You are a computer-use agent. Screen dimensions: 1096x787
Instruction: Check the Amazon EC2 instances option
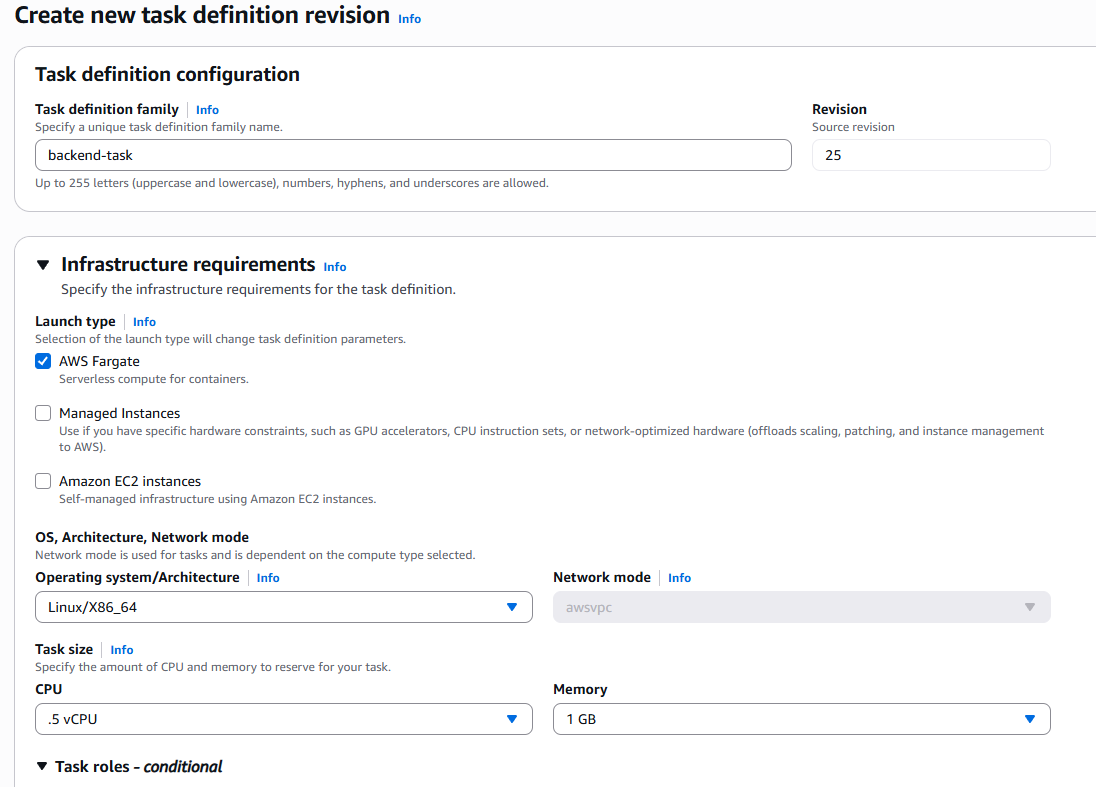click(x=42, y=481)
